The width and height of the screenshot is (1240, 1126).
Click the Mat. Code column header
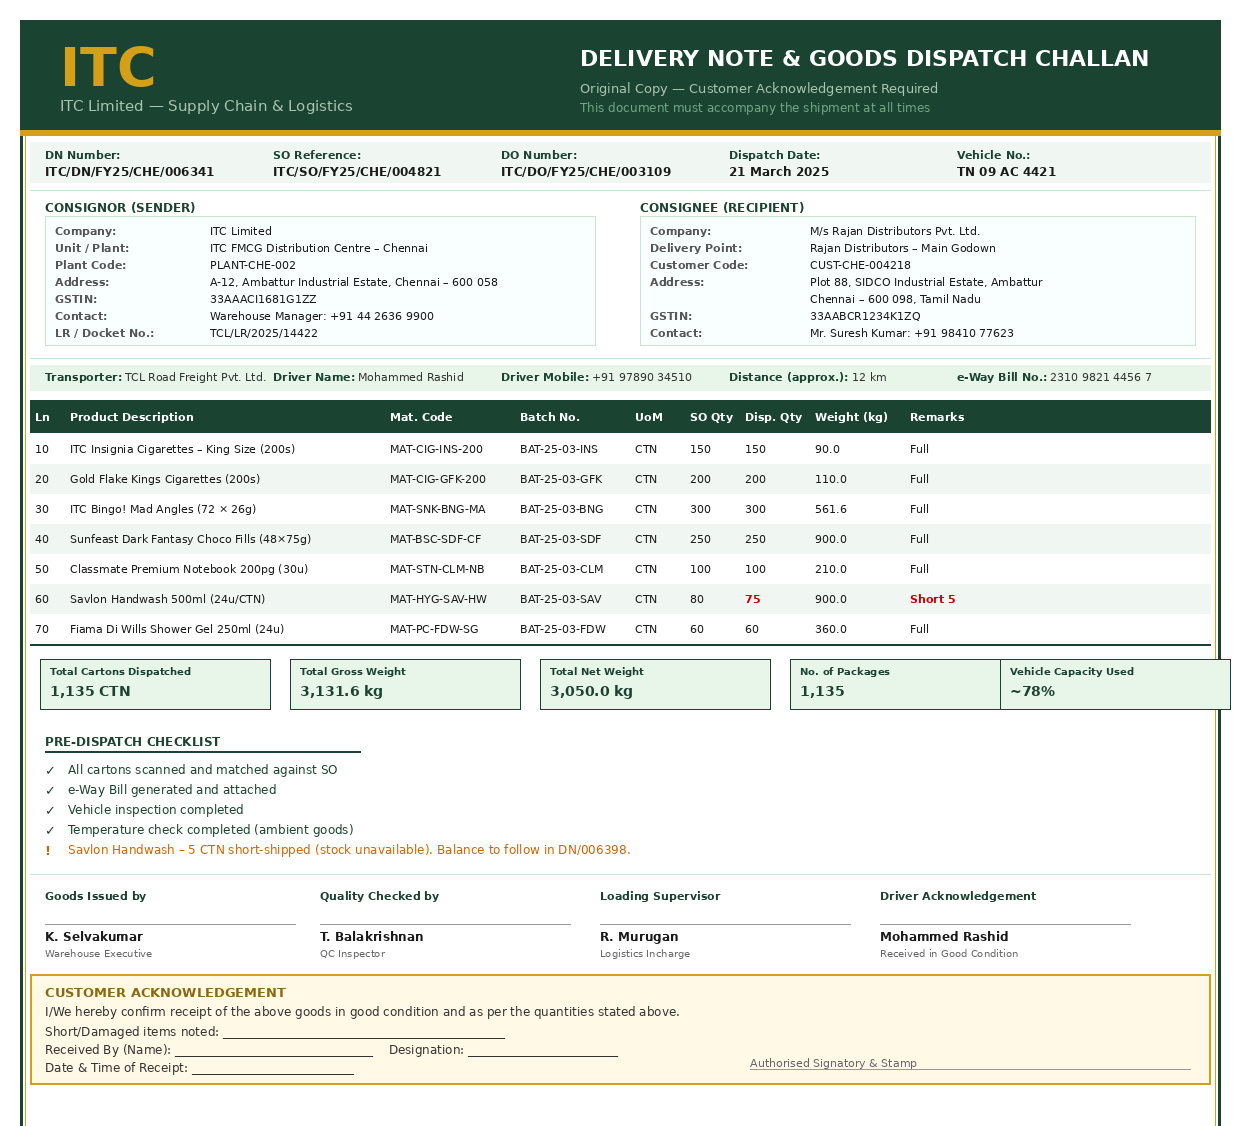pyautogui.click(x=421, y=417)
